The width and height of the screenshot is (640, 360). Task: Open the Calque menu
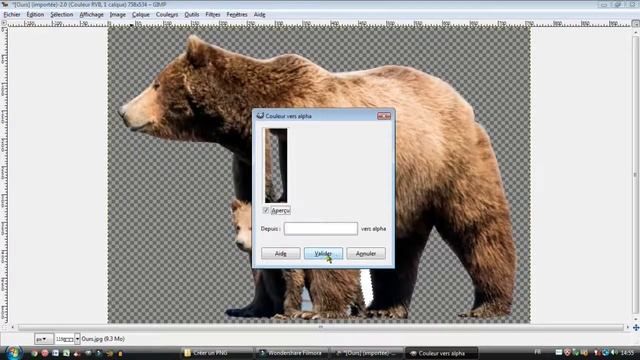[x=141, y=14]
